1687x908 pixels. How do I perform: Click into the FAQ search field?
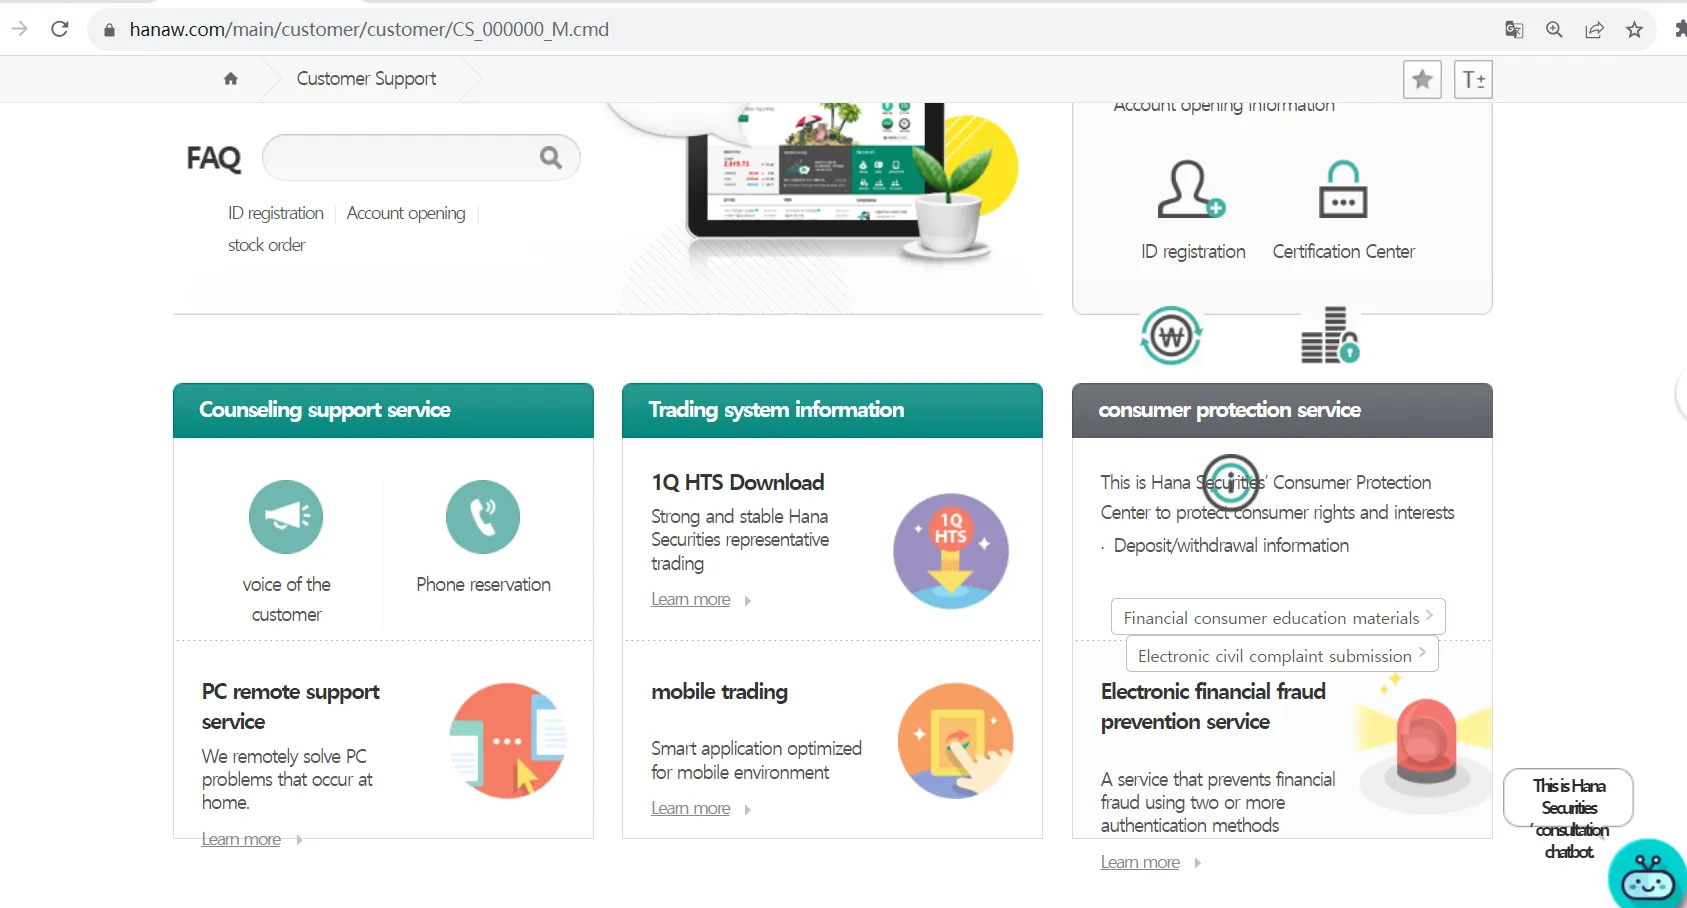click(x=400, y=157)
